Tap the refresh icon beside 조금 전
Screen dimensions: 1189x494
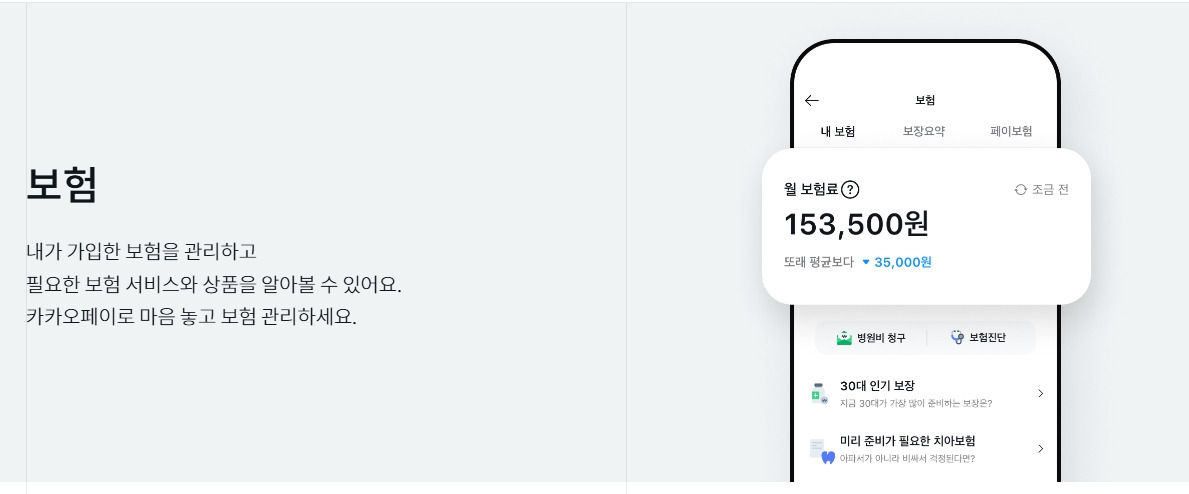click(x=1020, y=190)
